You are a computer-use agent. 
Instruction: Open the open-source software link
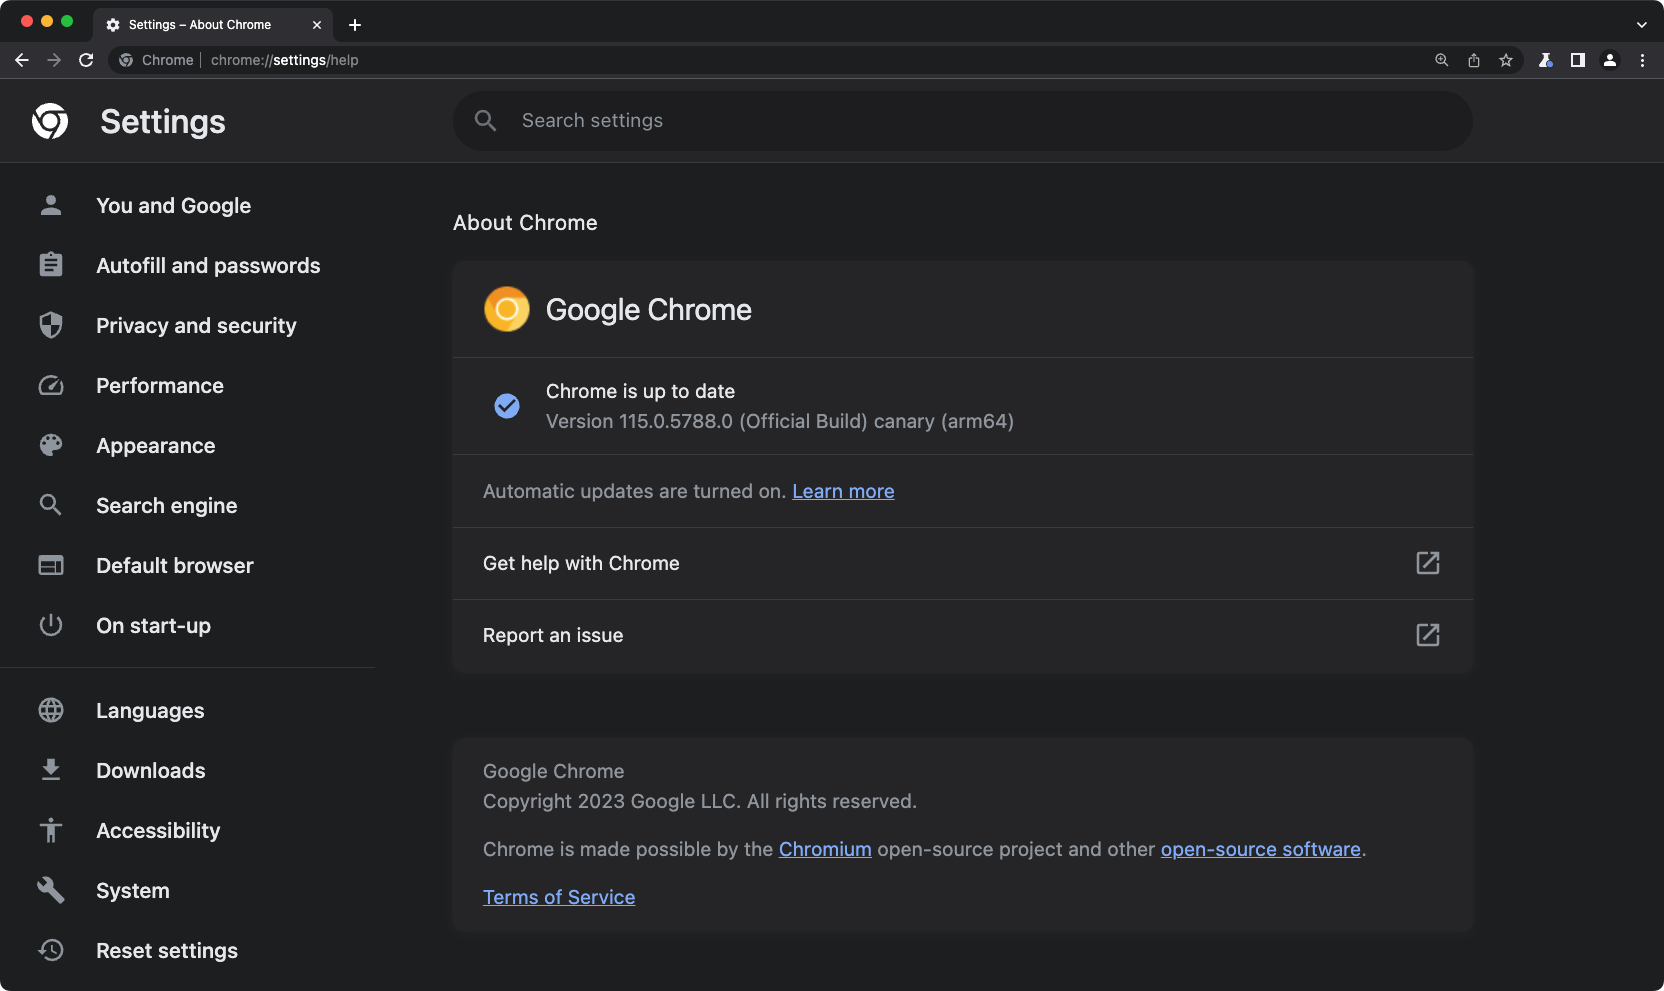(1261, 849)
